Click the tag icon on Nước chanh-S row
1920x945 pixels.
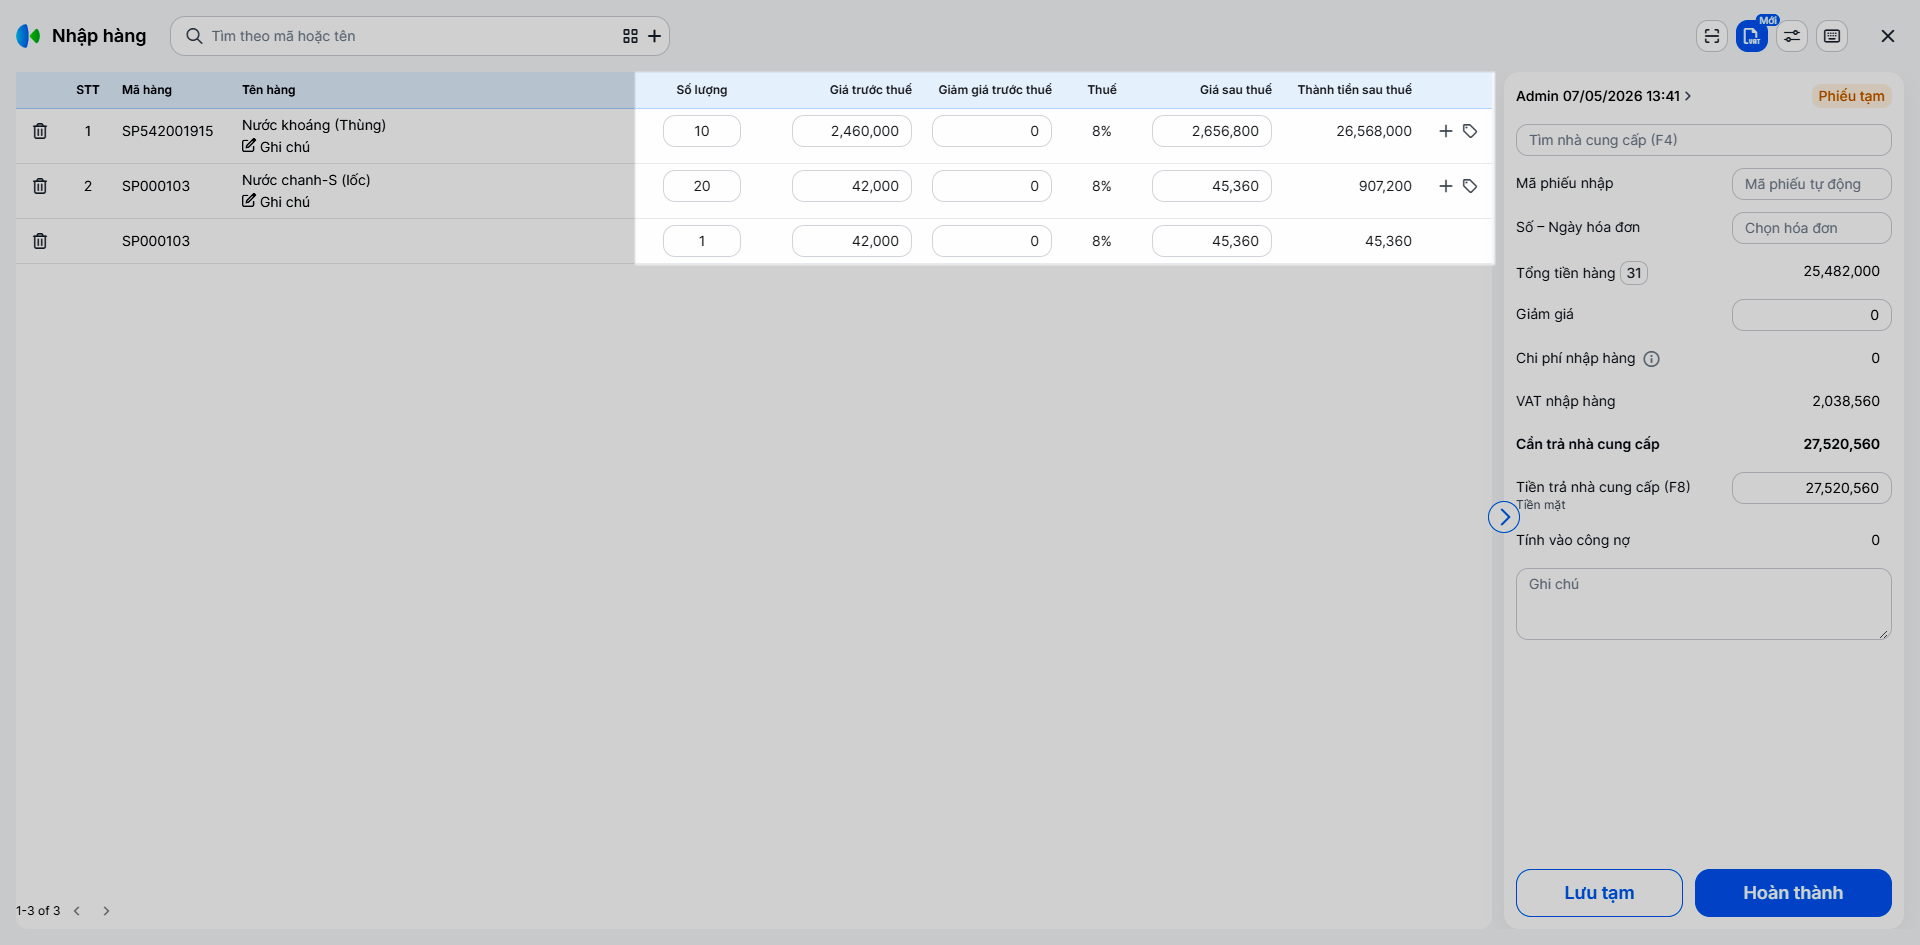(1470, 186)
